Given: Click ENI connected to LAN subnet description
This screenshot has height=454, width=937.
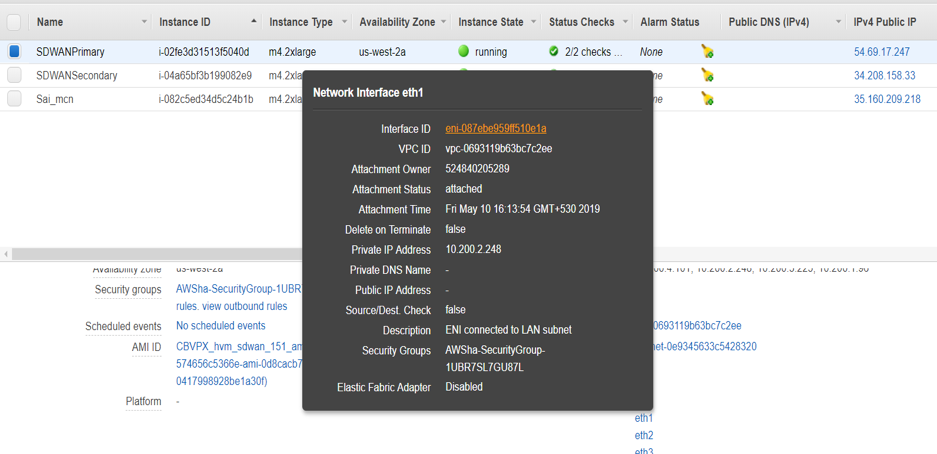Looking at the screenshot, I should (511, 330).
